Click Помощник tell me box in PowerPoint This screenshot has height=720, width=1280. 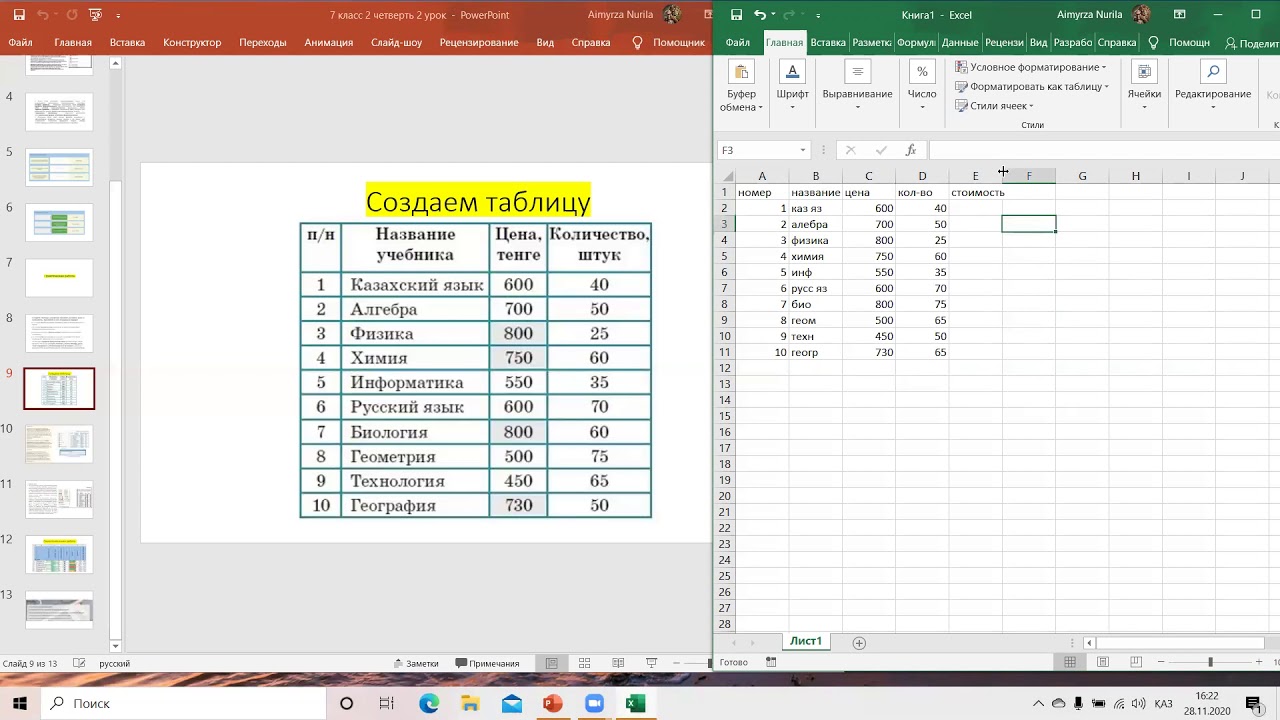point(669,43)
